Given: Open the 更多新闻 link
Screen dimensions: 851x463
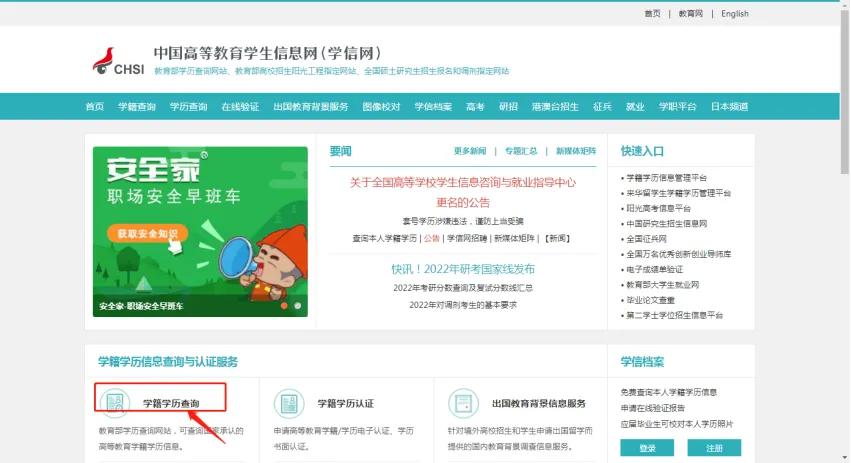Looking at the screenshot, I should tap(470, 151).
